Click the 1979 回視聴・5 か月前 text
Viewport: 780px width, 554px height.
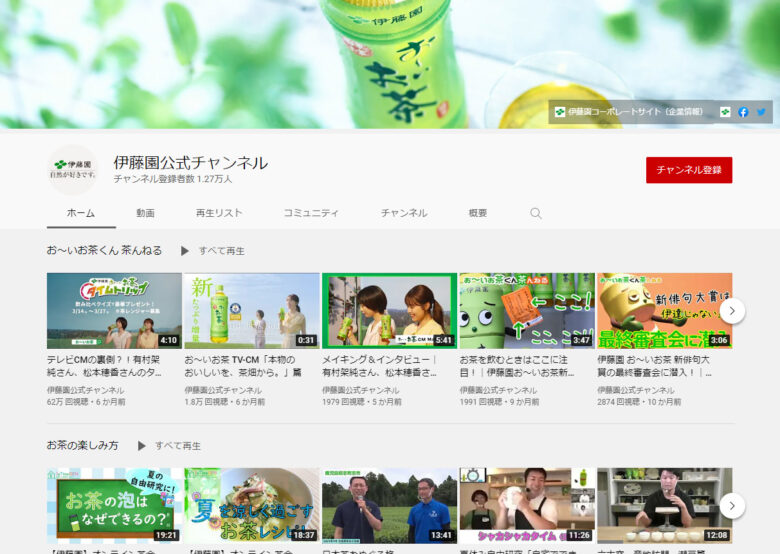[362, 402]
